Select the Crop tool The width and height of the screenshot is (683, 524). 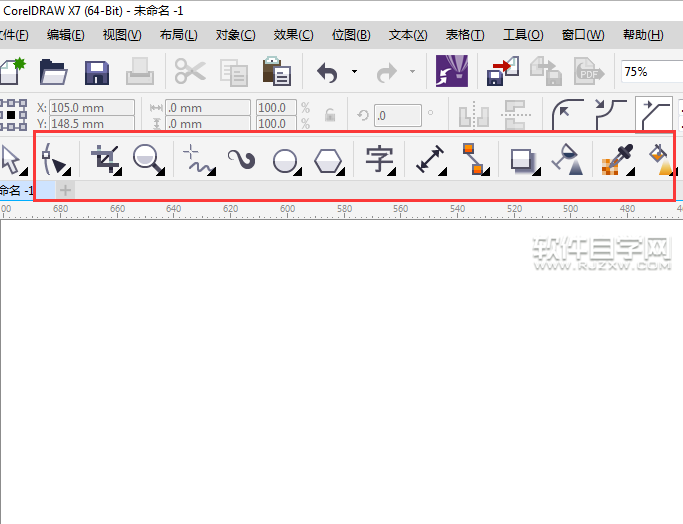coord(106,160)
